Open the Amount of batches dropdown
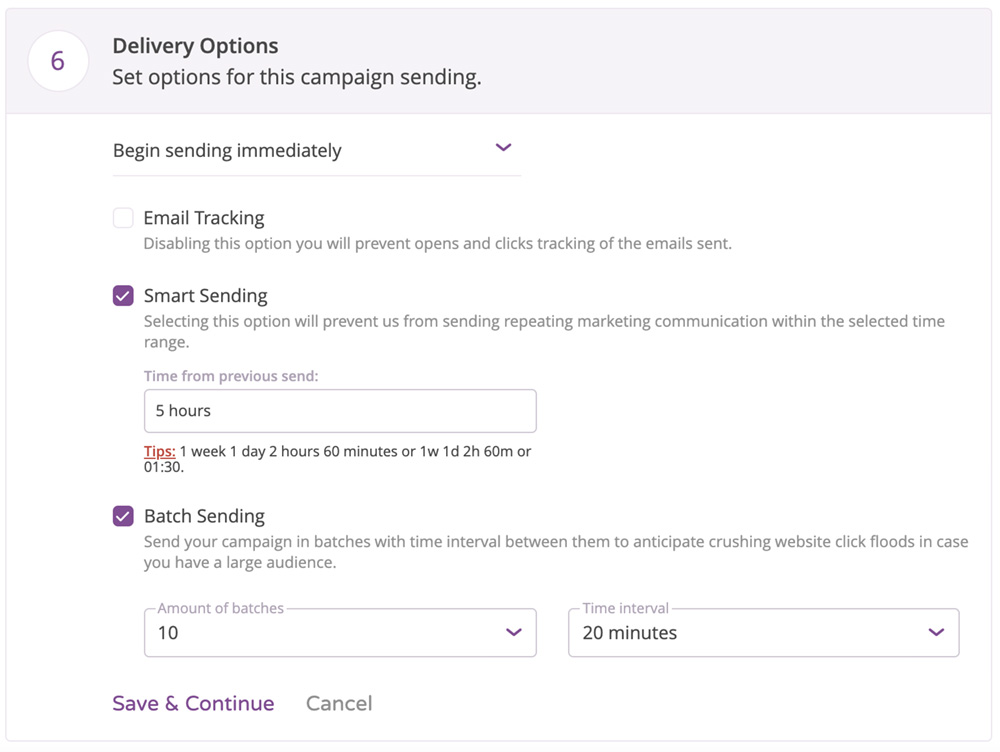The width and height of the screenshot is (1000, 752). tap(340, 633)
